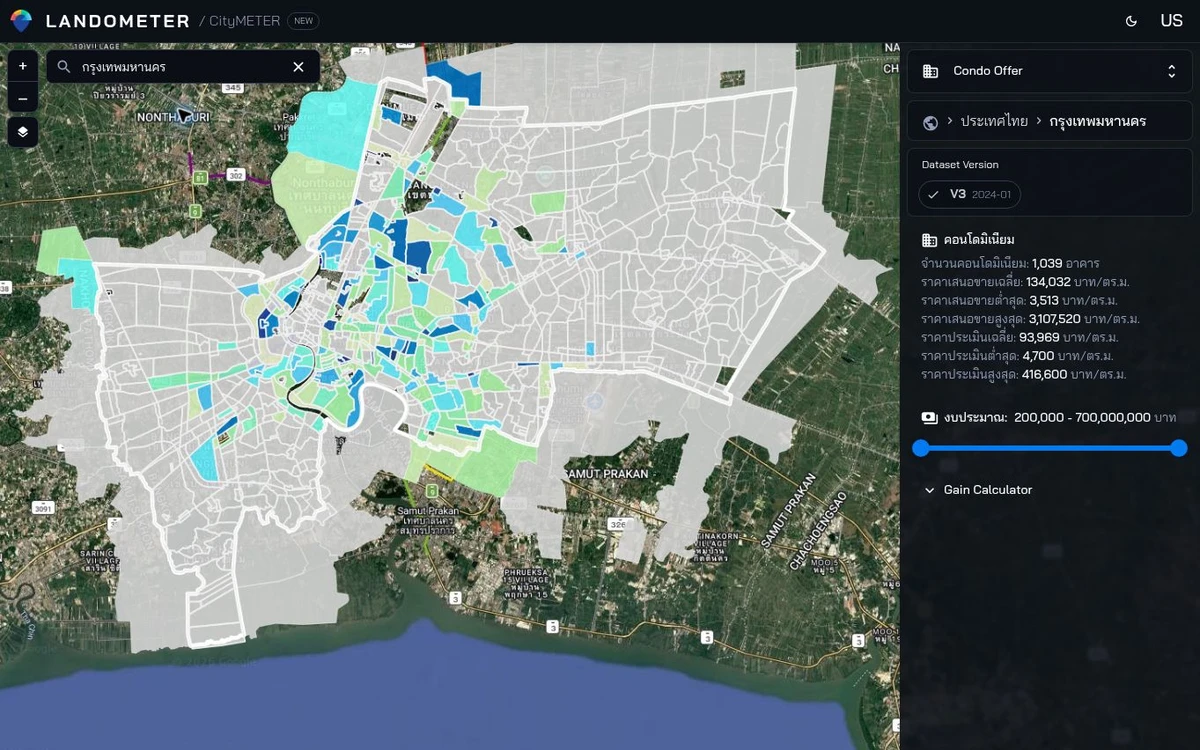The image size is (1200, 750).
Task: Select dataset version V3 2024-01
Action: click(x=969, y=194)
